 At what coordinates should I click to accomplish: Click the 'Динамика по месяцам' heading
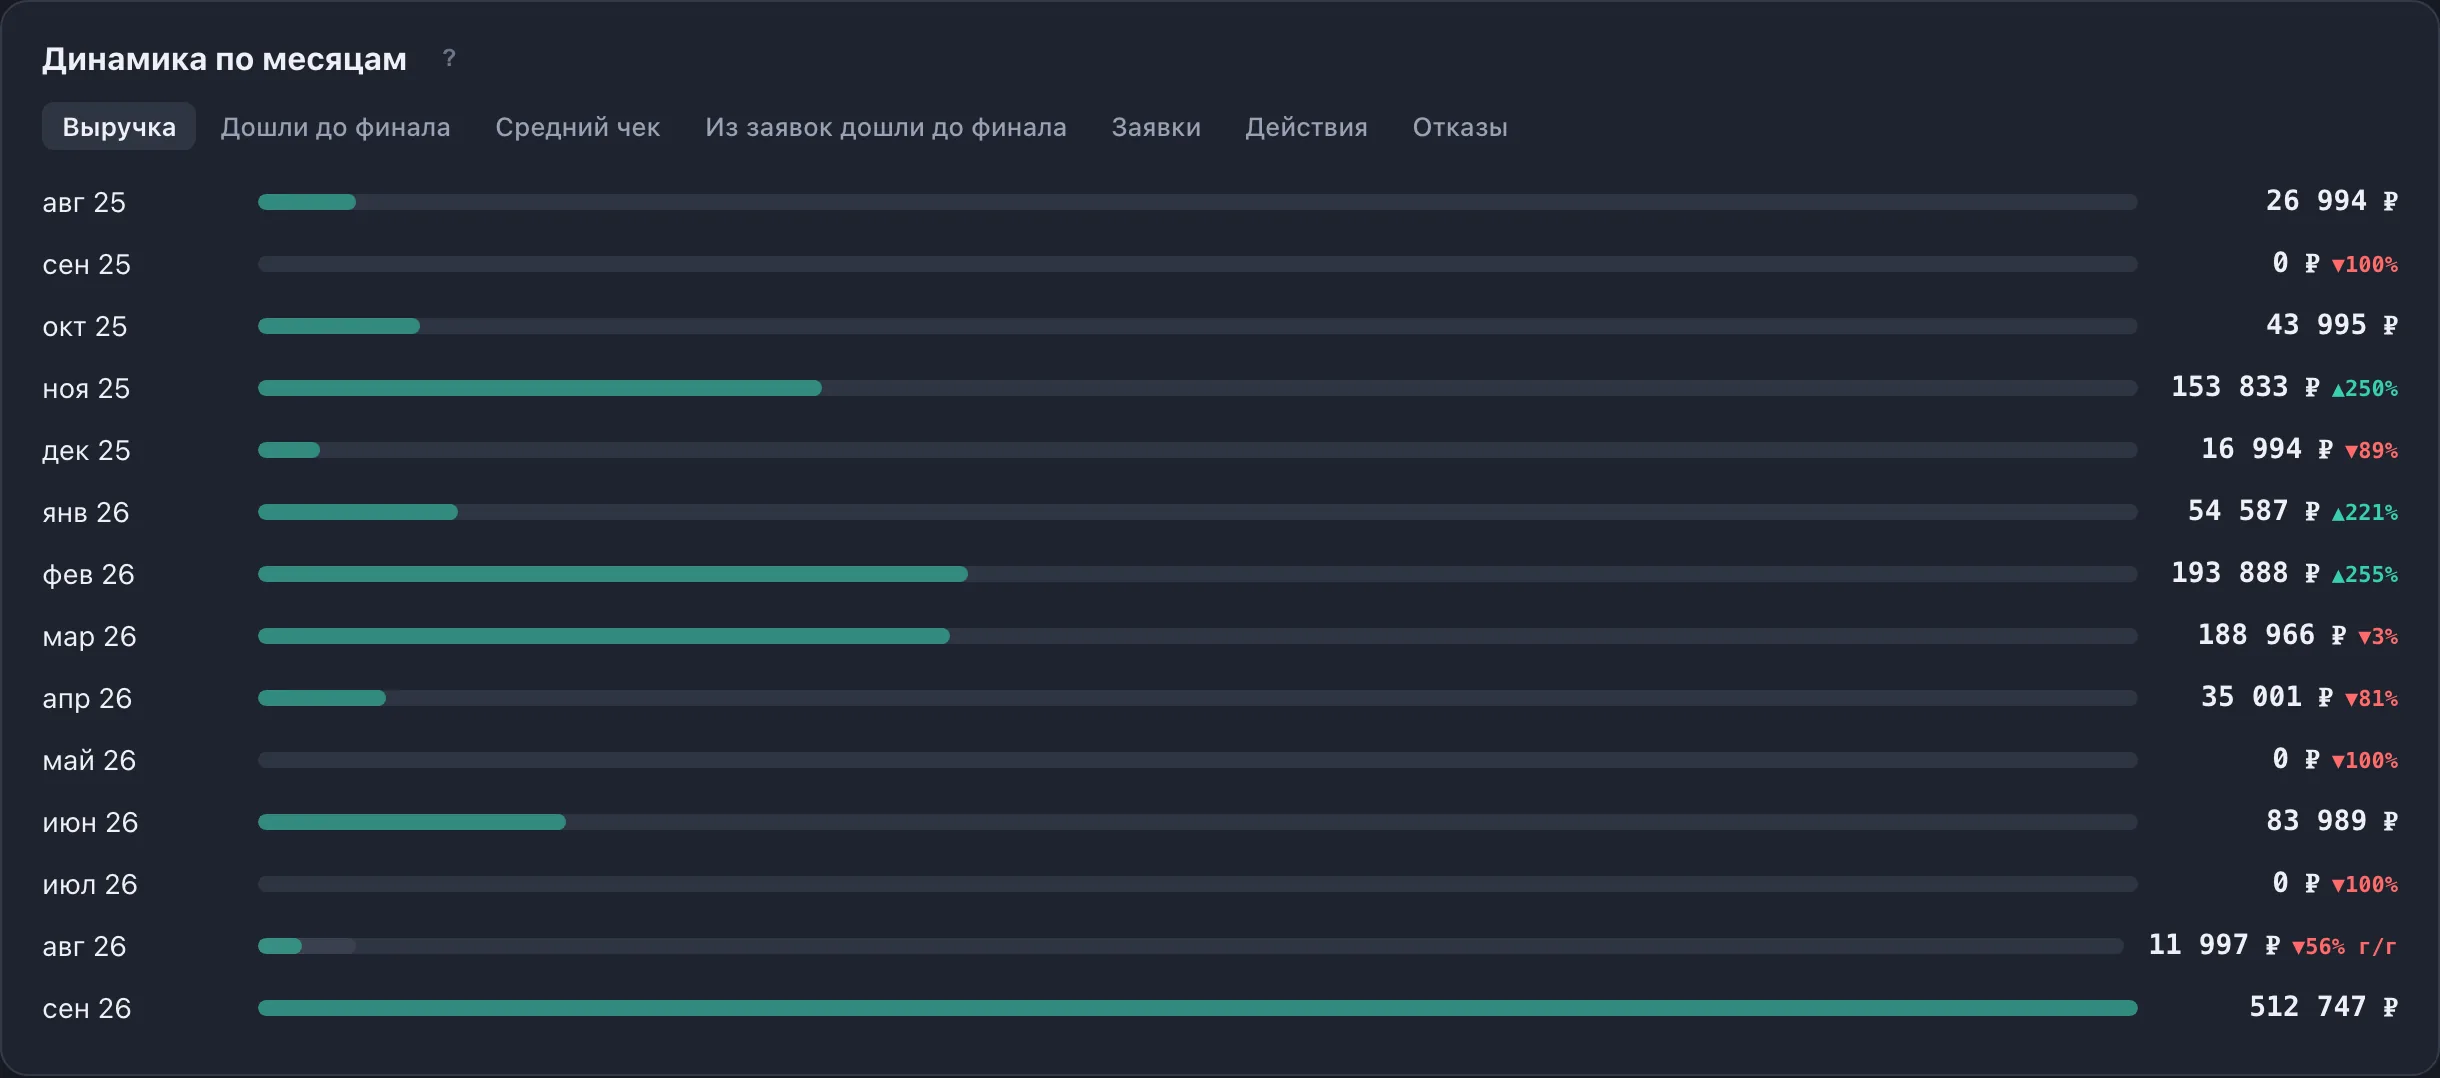tap(224, 60)
